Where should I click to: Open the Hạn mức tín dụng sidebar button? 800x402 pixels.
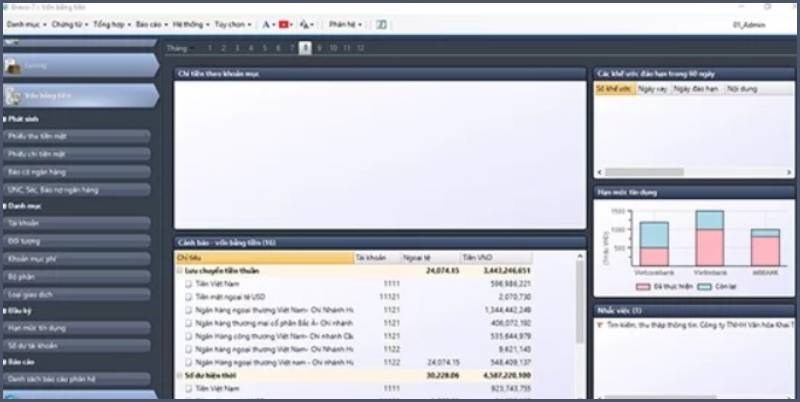(x=77, y=328)
